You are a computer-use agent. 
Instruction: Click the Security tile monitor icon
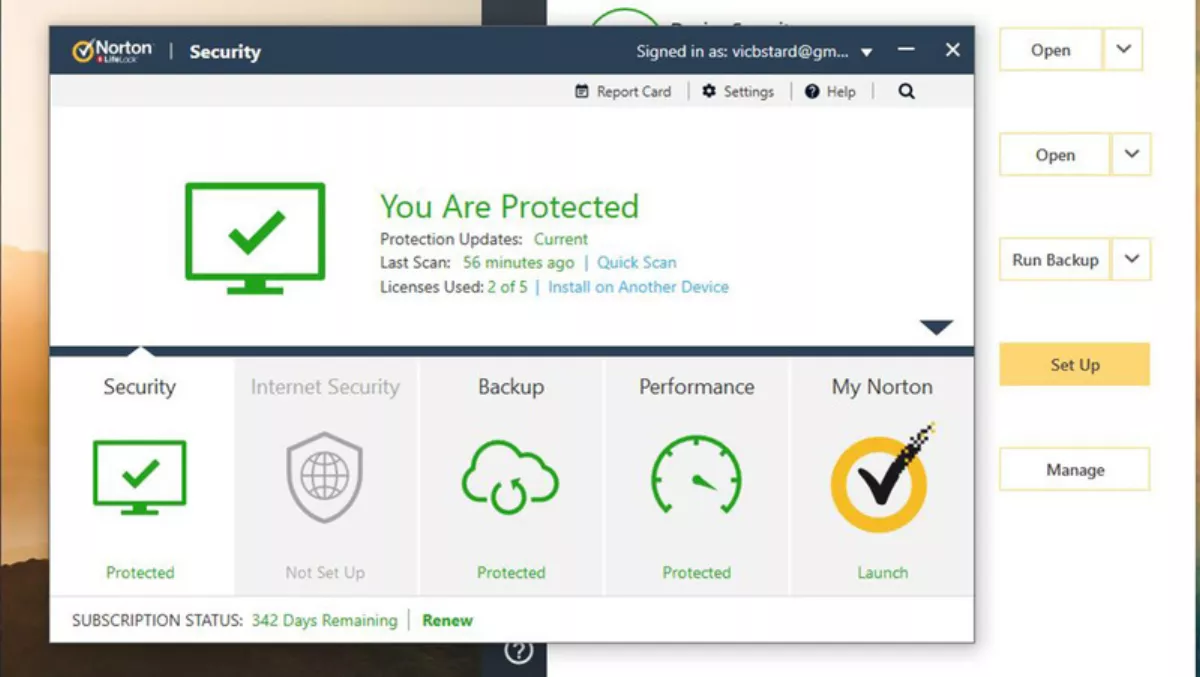(139, 477)
